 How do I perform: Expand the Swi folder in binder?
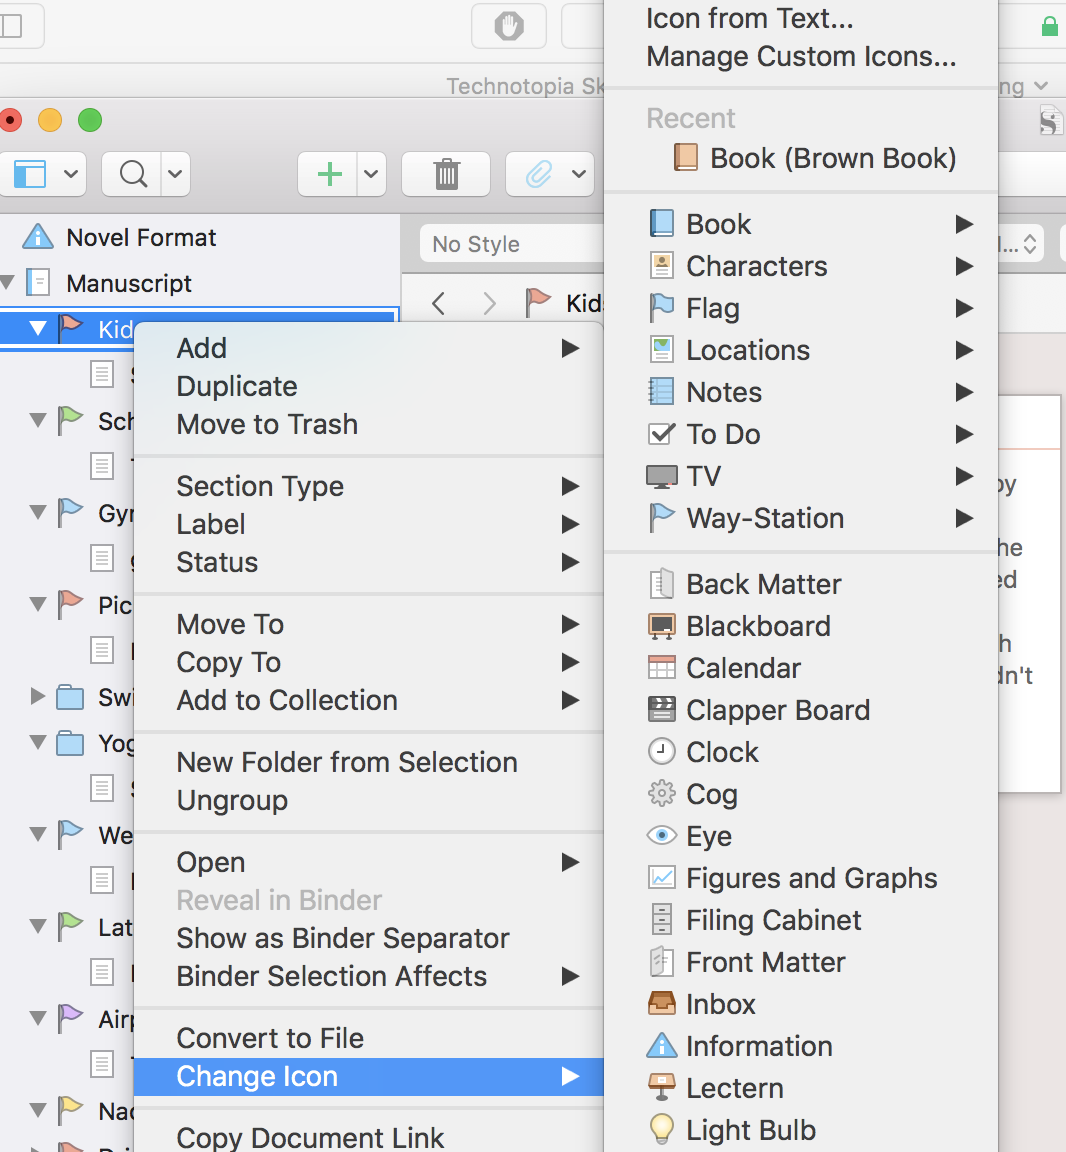pyautogui.click(x=37, y=696)
